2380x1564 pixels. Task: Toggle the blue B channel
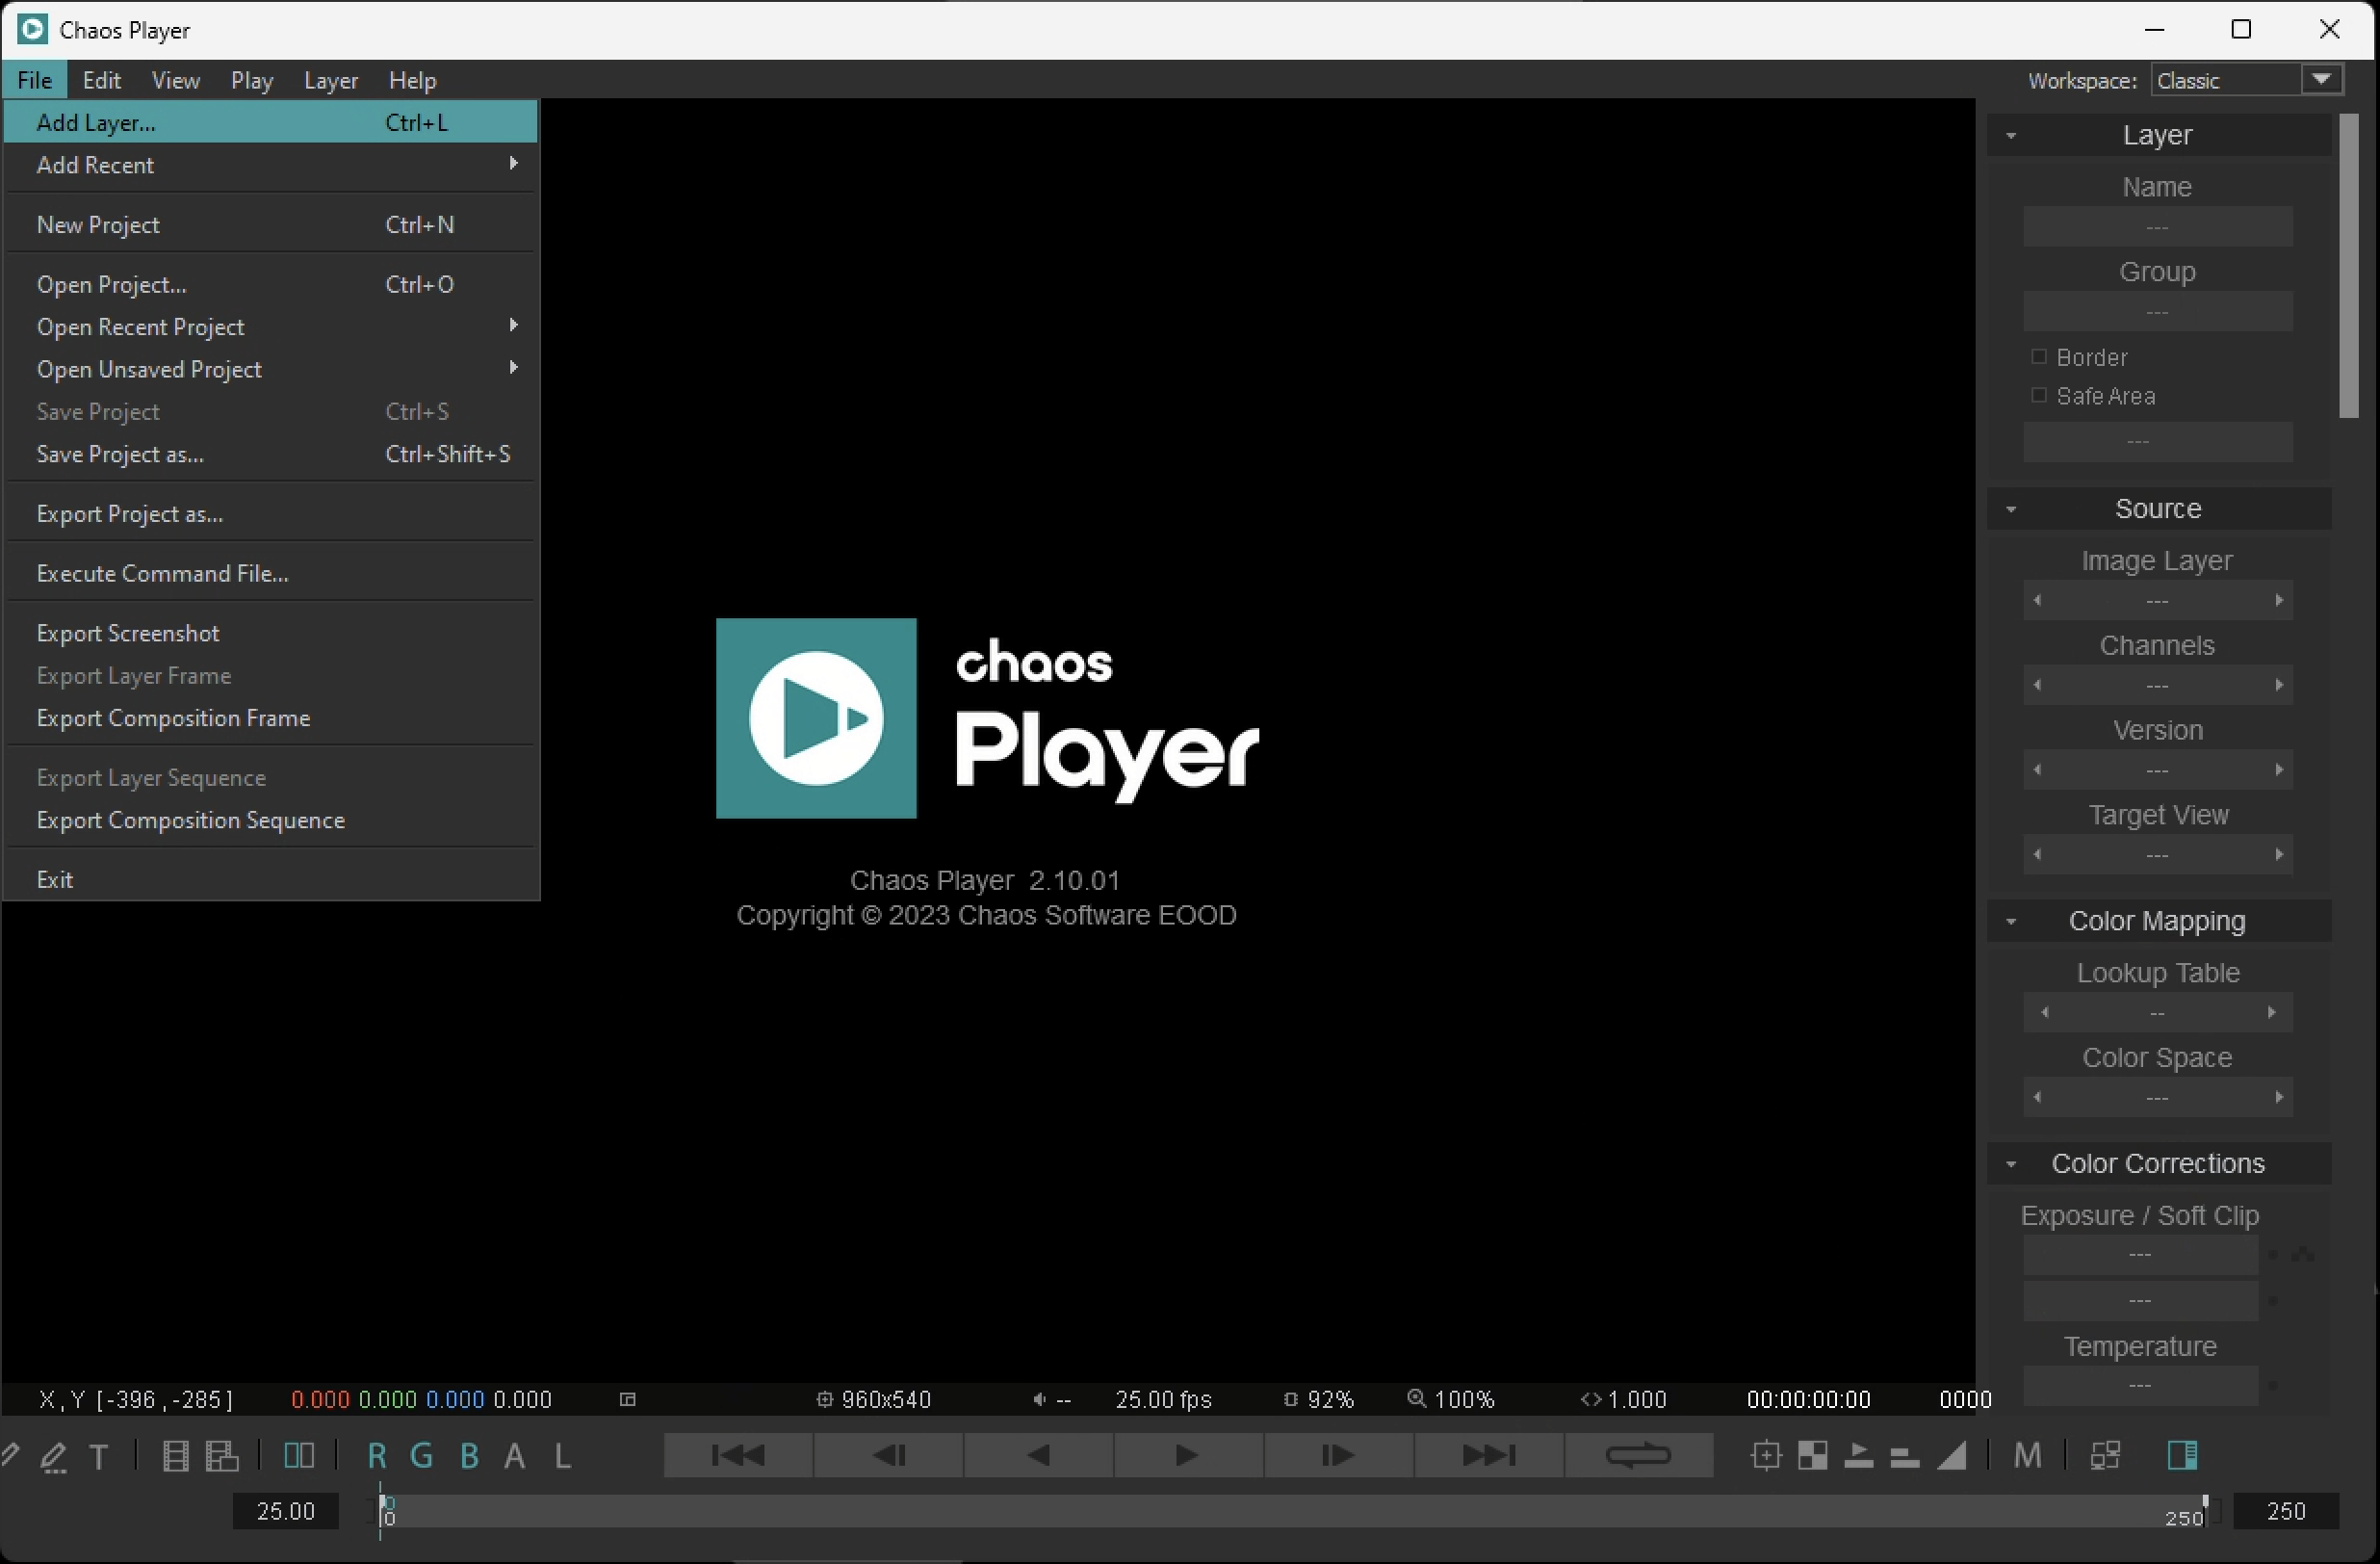(x=469, y=1456)
